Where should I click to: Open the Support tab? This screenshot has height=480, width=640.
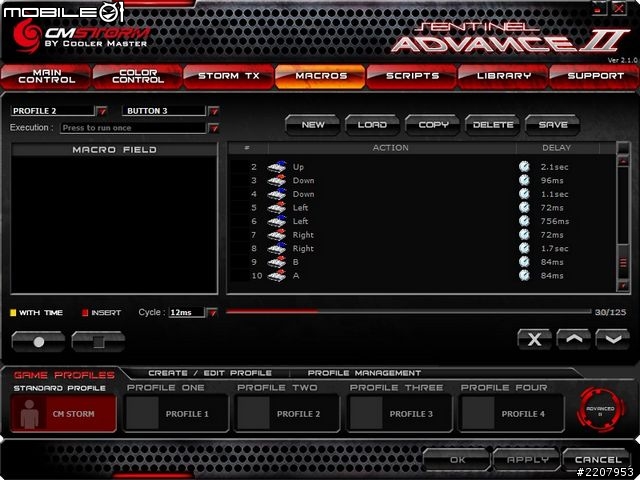594,76
